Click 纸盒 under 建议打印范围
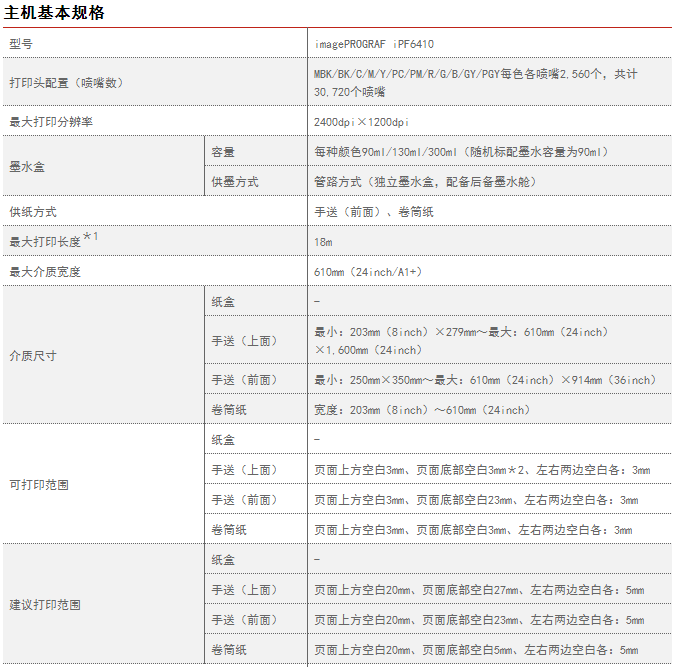 (223, 560)
